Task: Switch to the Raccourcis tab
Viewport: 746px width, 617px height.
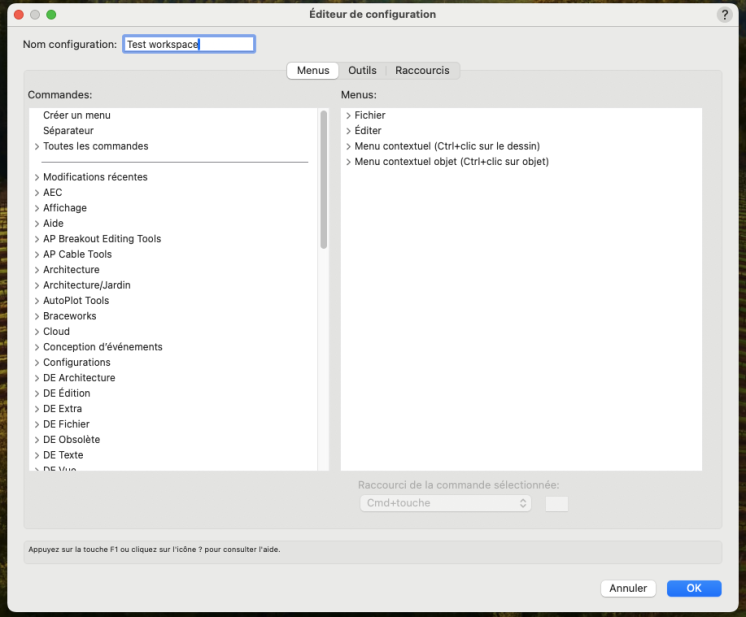Action: [x=423, y=71]
